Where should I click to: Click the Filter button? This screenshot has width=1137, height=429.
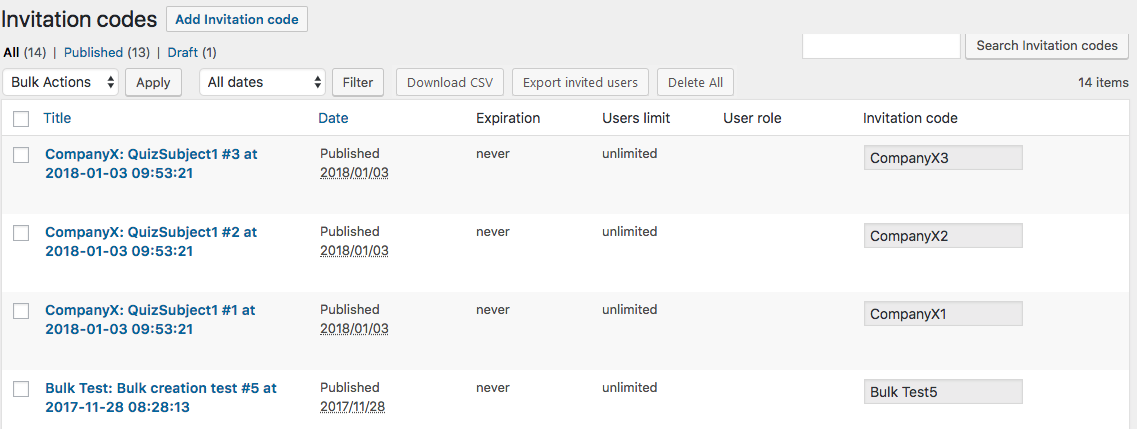click(x=357, y=83)
